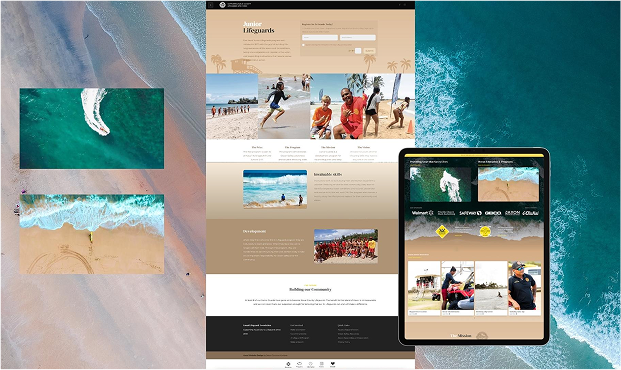Click the yellow announcement bar atop the tablet screen
This screenshot has width=621, height=370.
pos(474,156)
